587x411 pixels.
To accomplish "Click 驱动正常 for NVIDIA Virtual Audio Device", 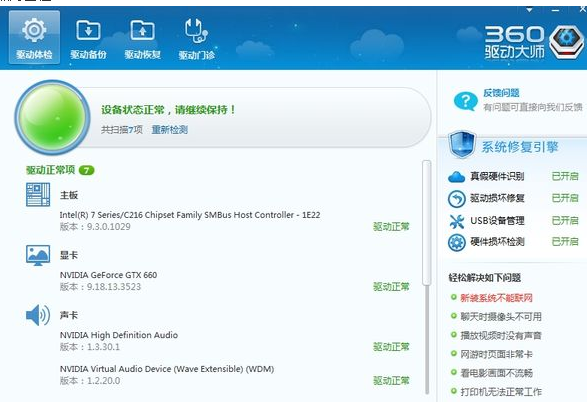I will [391, 381].
